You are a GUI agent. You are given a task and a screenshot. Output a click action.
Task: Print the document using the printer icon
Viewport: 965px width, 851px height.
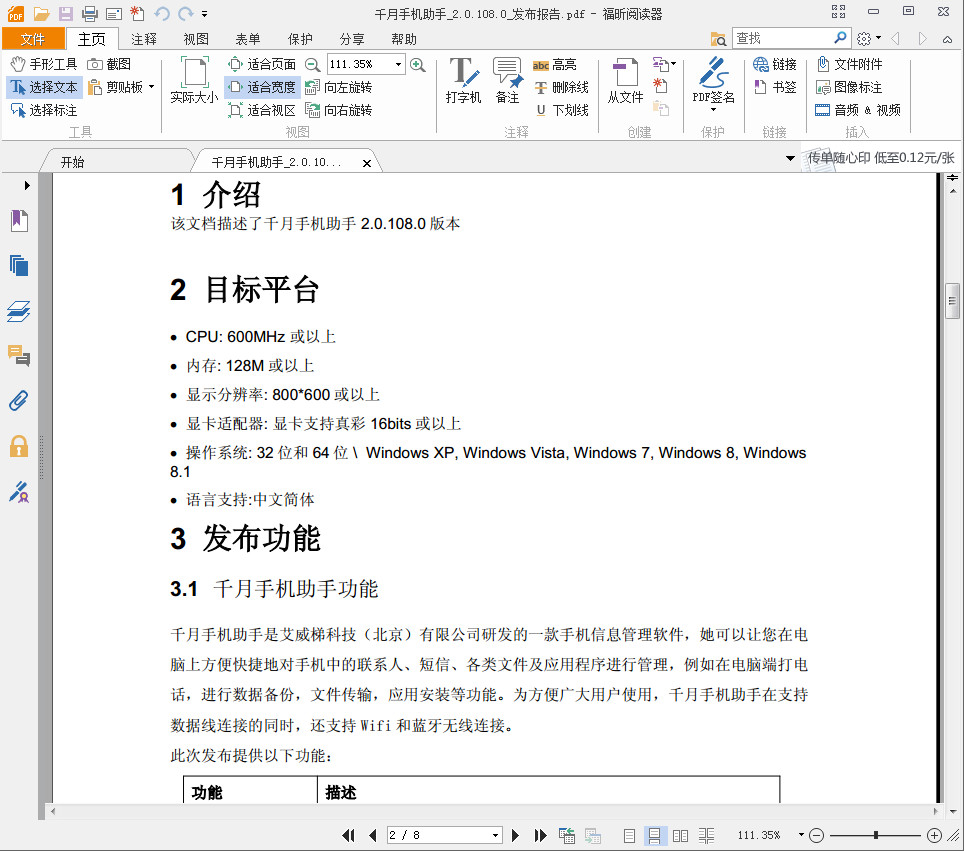click(90, 14)
